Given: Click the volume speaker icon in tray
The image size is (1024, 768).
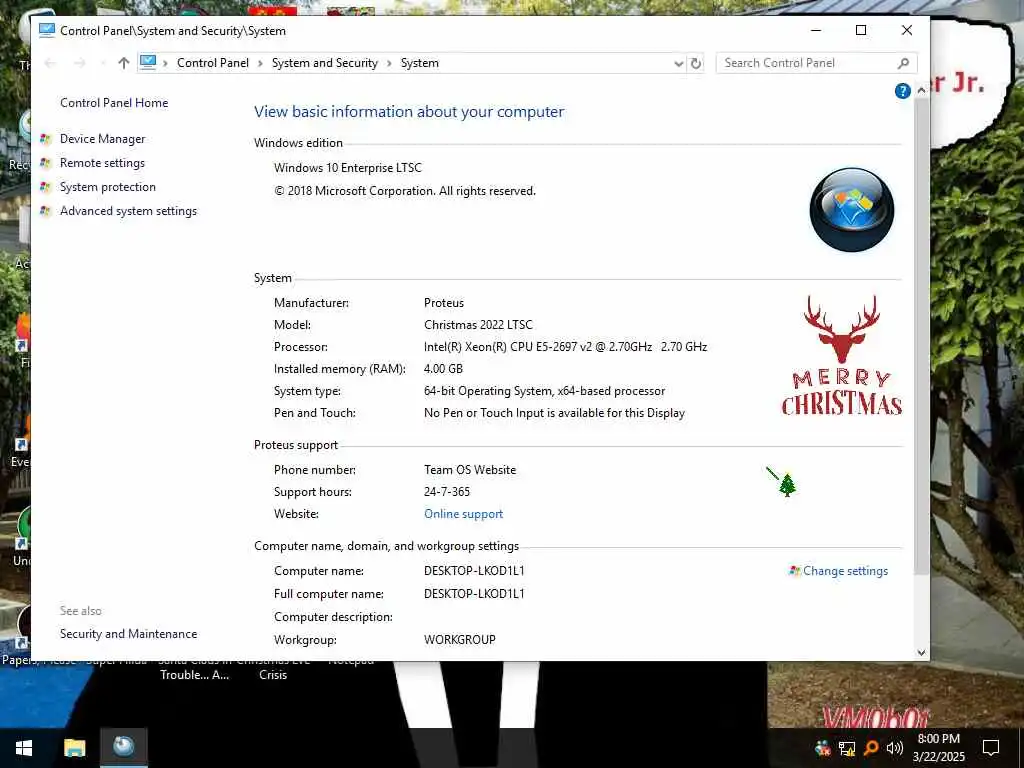Looking at the screenshot, I should [895, 748].
